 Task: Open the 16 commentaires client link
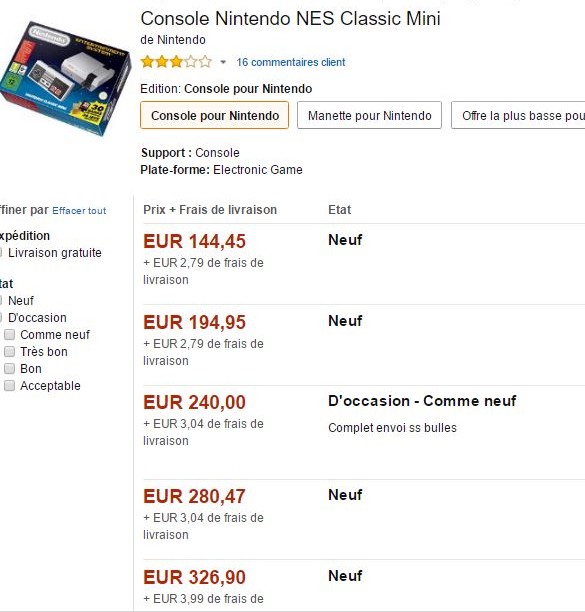click(291, 62)
